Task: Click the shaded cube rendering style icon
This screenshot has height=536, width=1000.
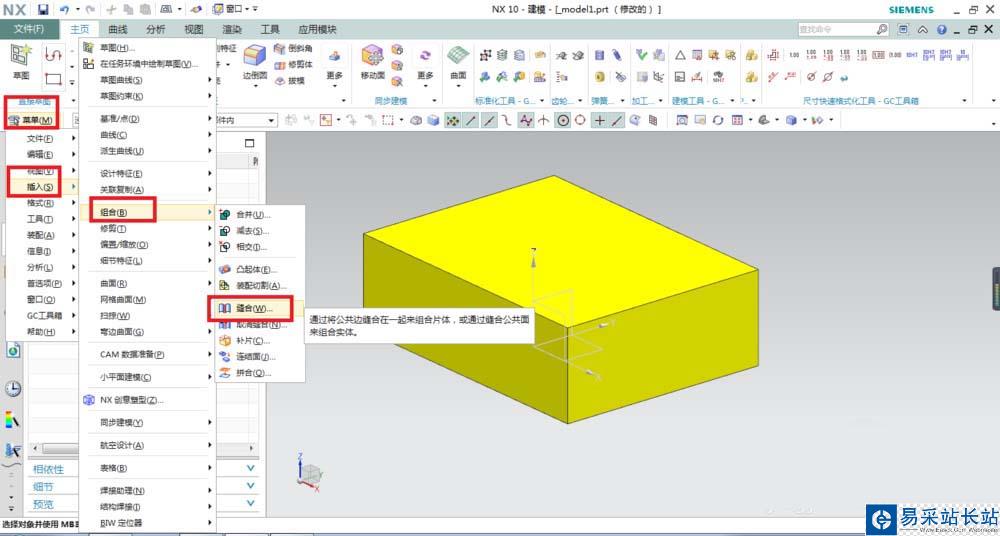Action: point(791,120)
